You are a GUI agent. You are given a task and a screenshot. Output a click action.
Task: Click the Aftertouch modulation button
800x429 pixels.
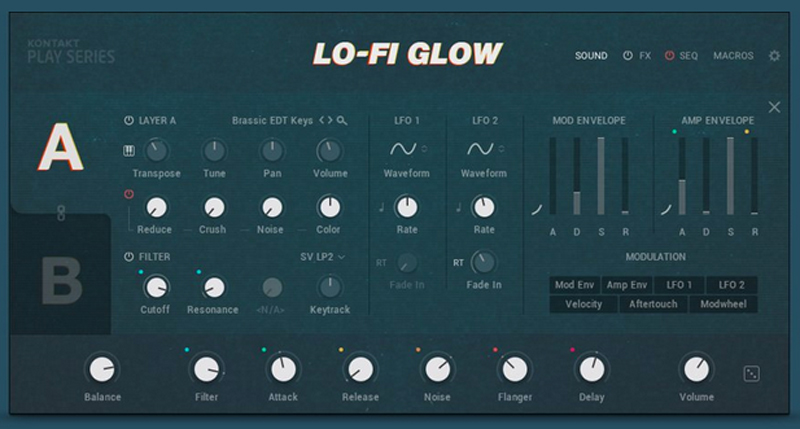click(653, 304)
